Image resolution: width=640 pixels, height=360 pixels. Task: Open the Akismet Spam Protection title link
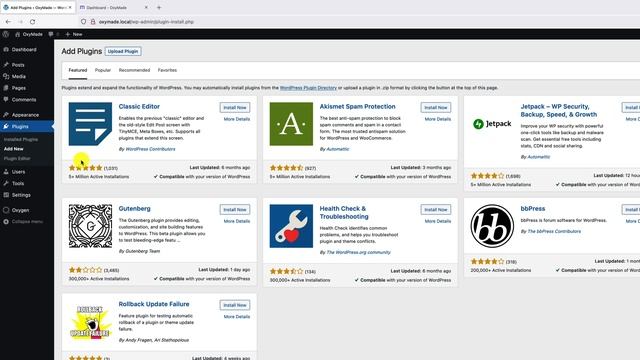(x=358, y=107)
